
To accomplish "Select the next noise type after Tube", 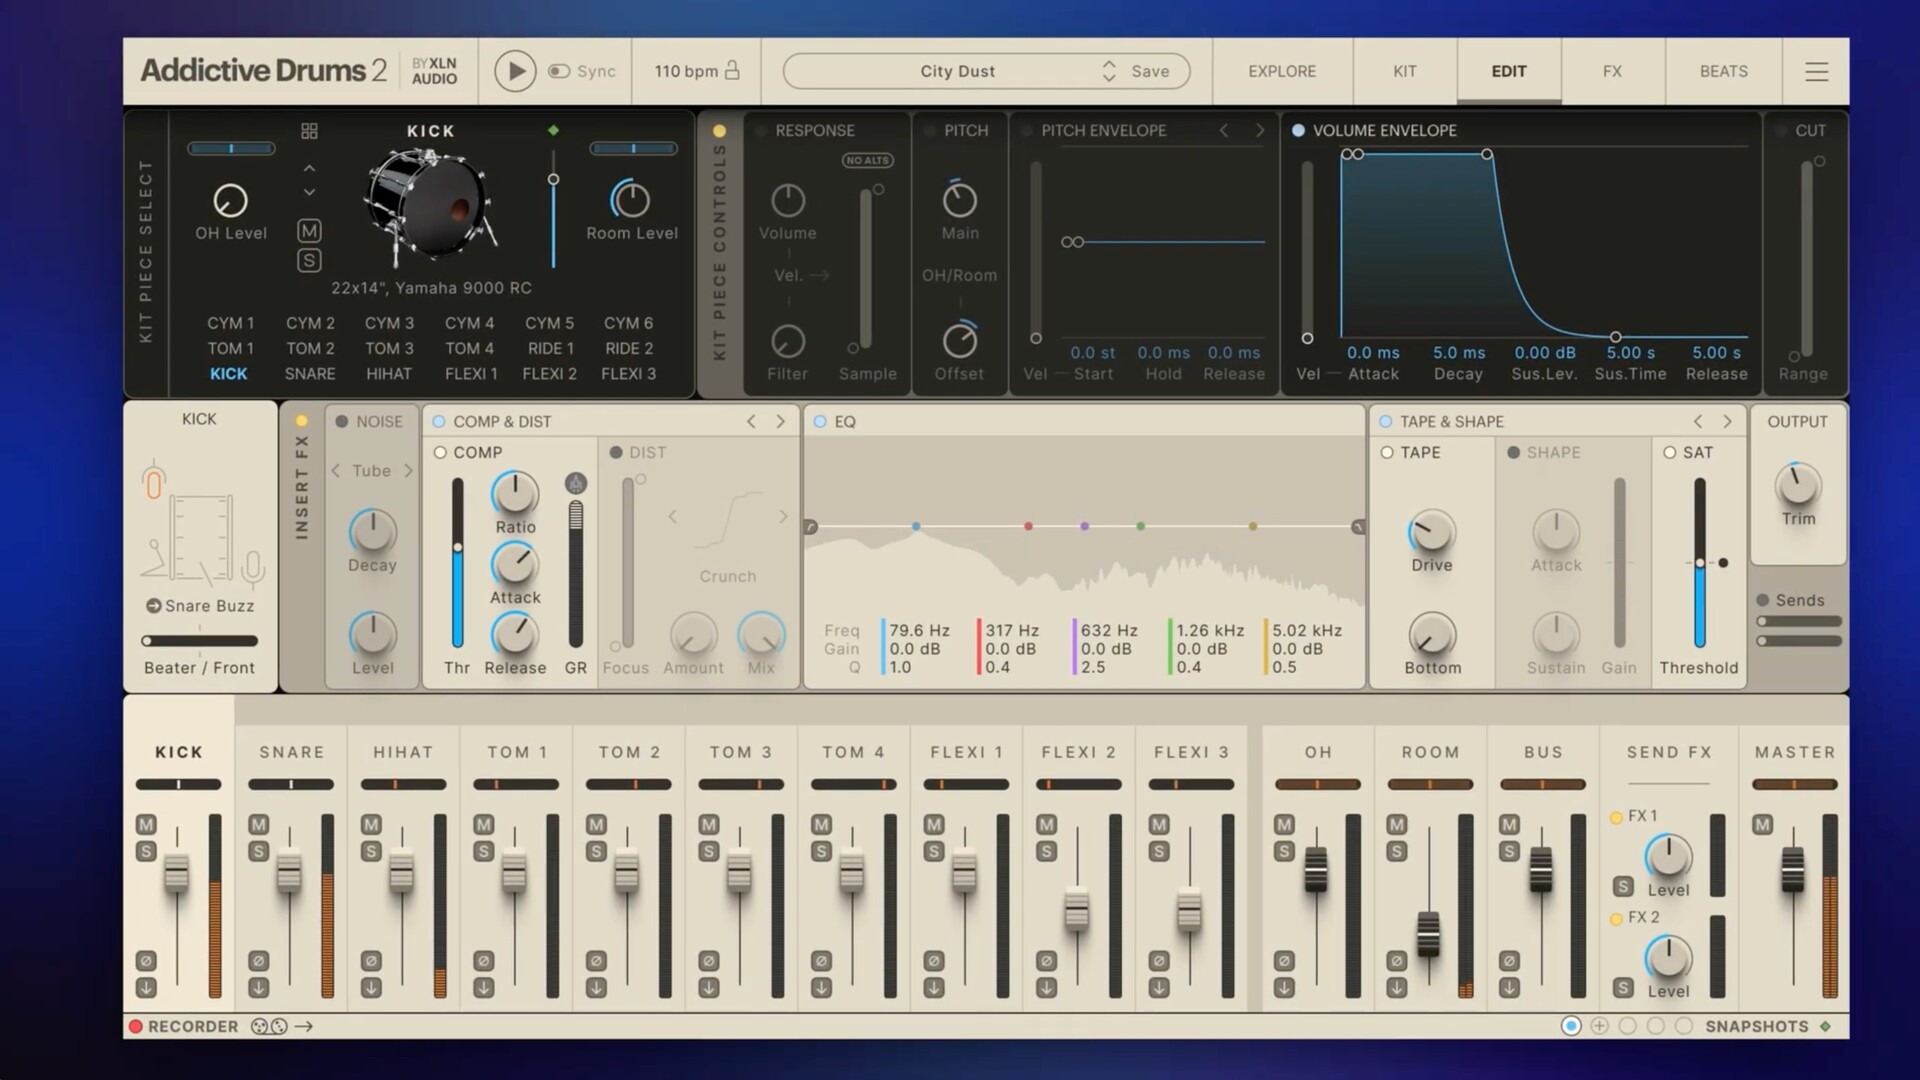I will tap(408, 471).
